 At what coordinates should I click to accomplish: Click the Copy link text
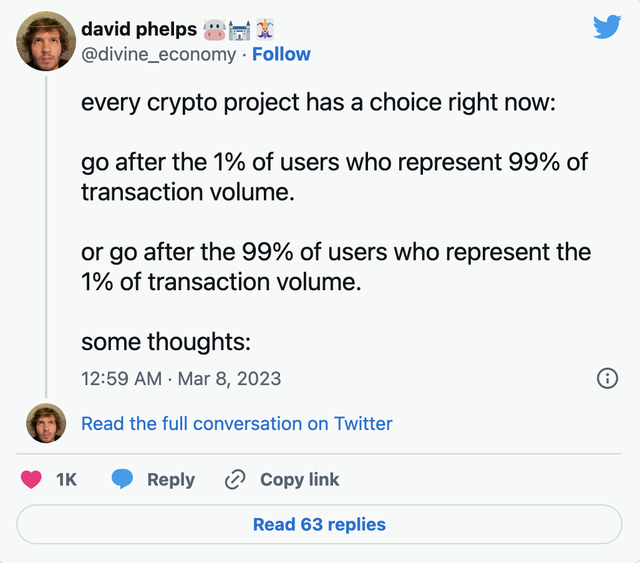299,480
